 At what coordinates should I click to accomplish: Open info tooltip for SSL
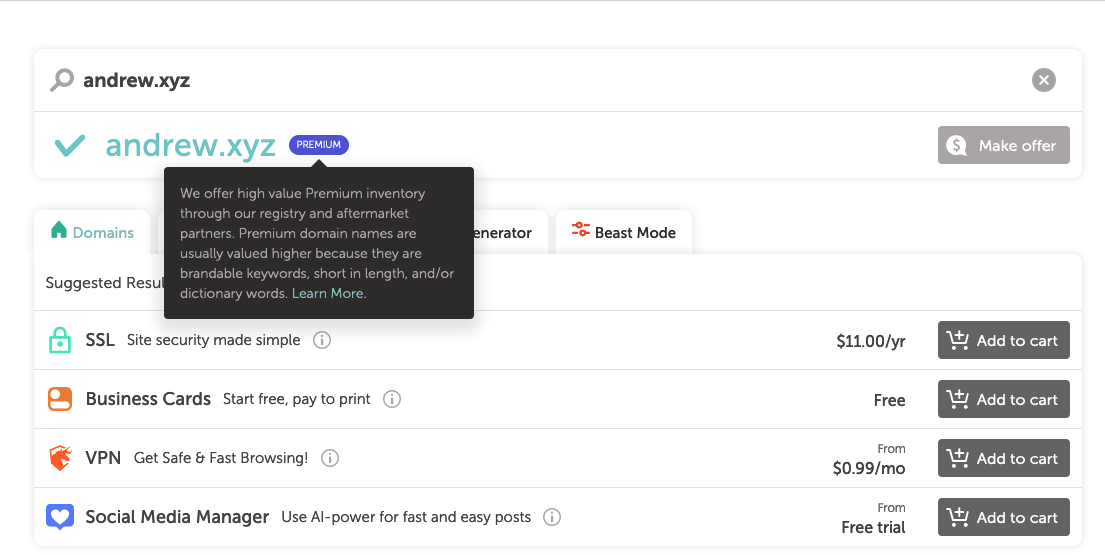tap(322, 340)
